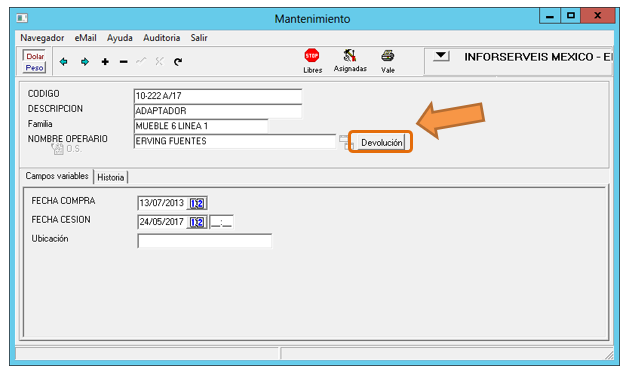Click the Familia field MUEBLE 6 LINEA 1

tap(201, 126)
